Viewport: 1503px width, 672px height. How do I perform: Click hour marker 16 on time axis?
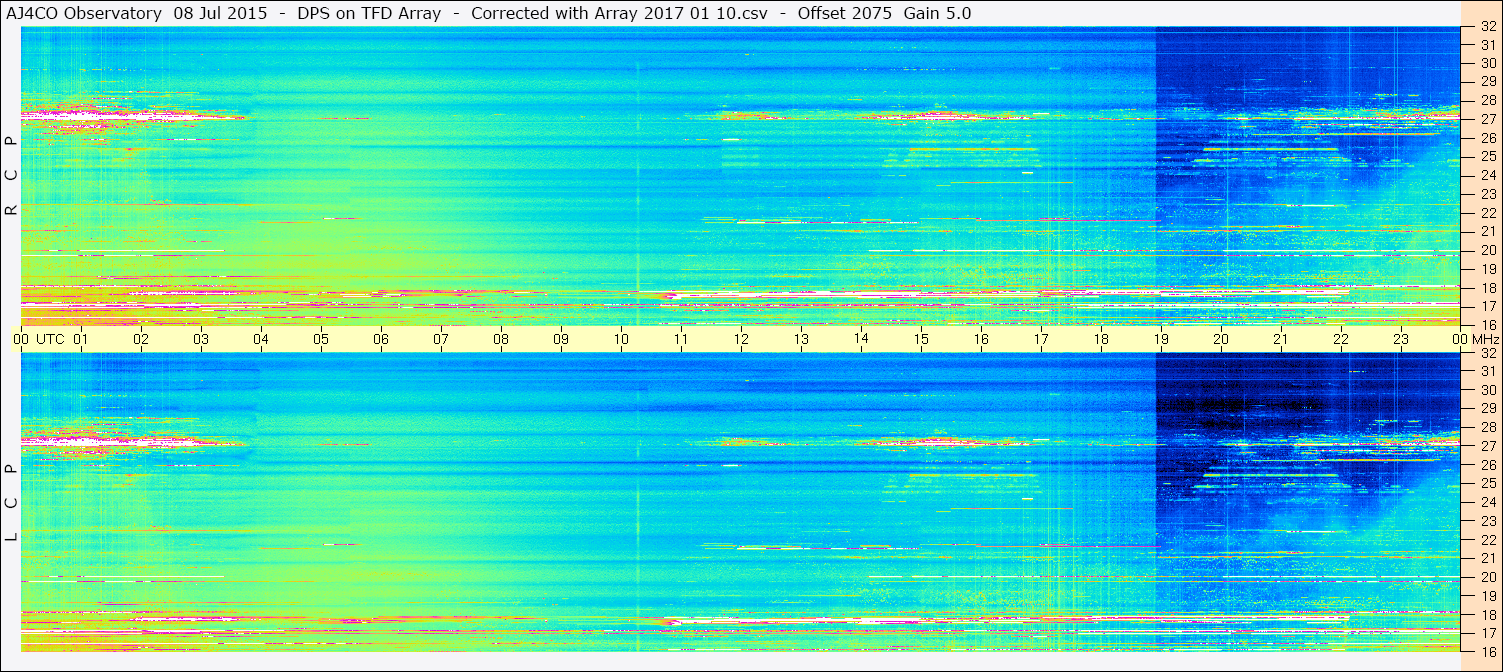click(x=981, y=339)
